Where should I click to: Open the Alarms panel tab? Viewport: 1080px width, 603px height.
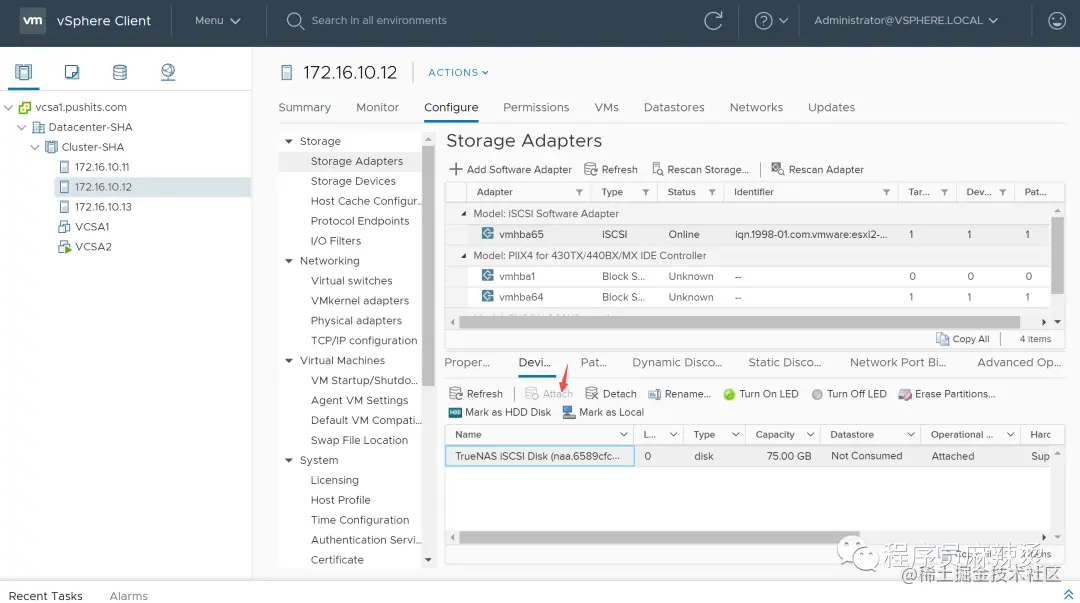click(128, 596)
